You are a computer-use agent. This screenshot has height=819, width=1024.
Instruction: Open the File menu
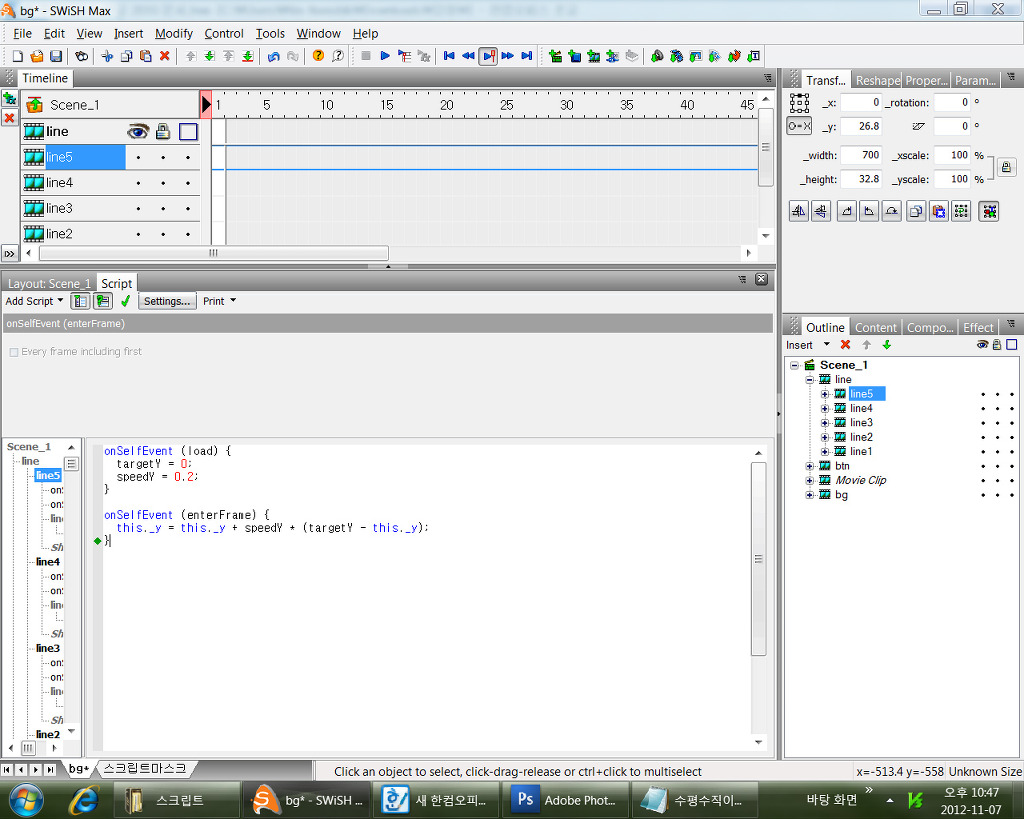click(22, 33)
